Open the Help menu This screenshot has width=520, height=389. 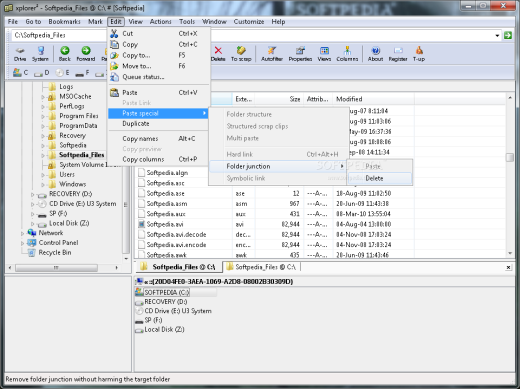(278, 22)
